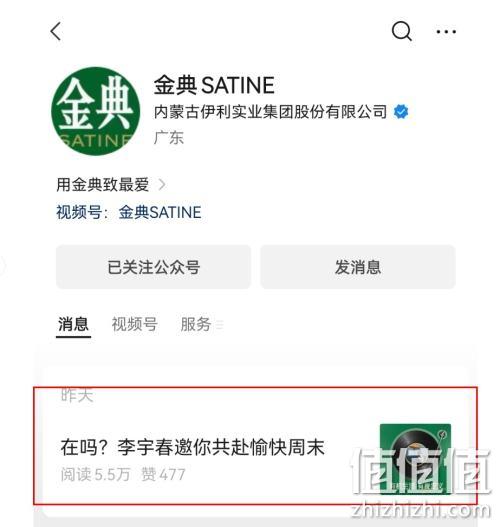Switch to the 视频号 tab
500x527 pixels.
point(134,324)
